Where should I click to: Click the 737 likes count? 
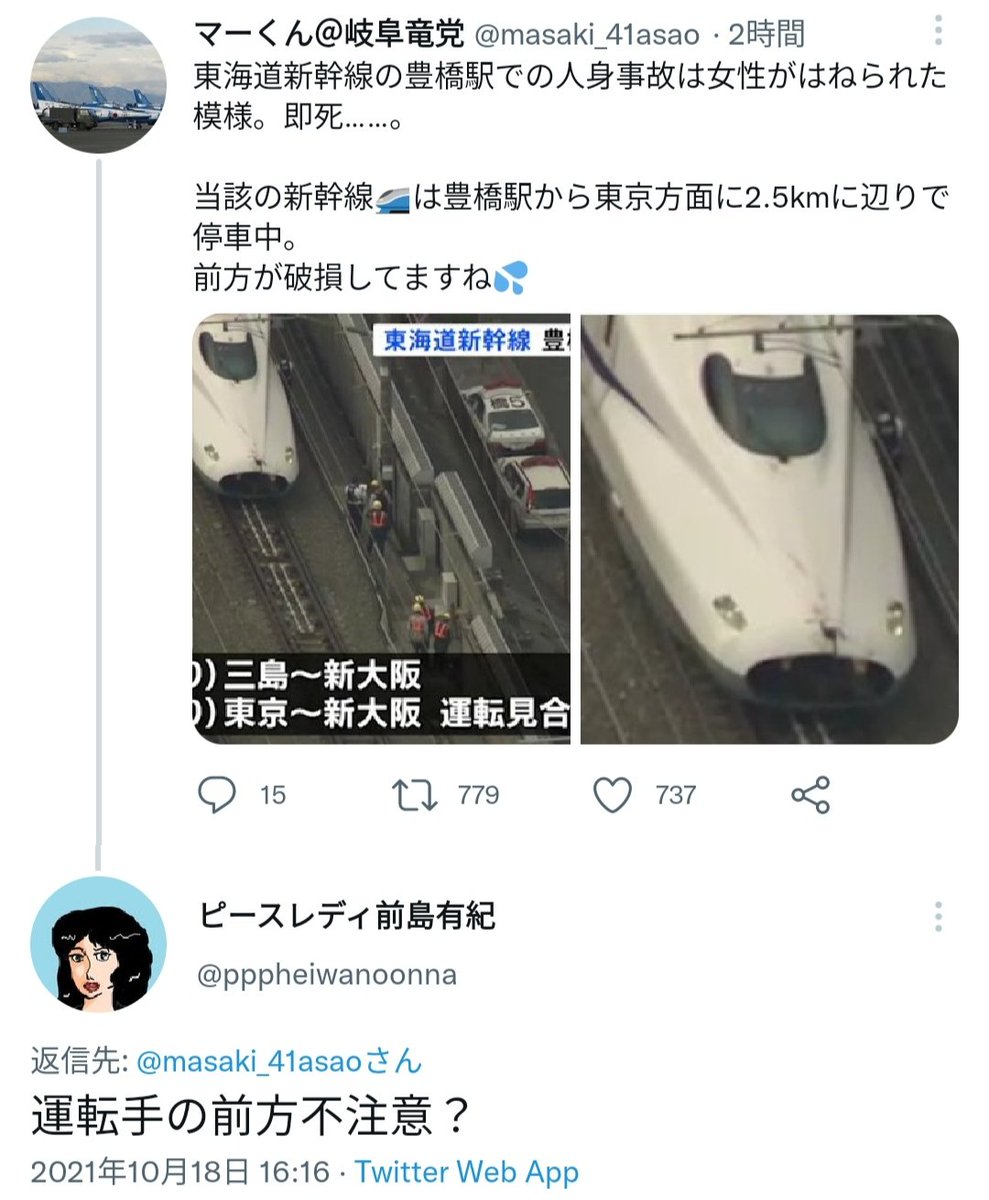pyautogui.click(x=676, y=795)
